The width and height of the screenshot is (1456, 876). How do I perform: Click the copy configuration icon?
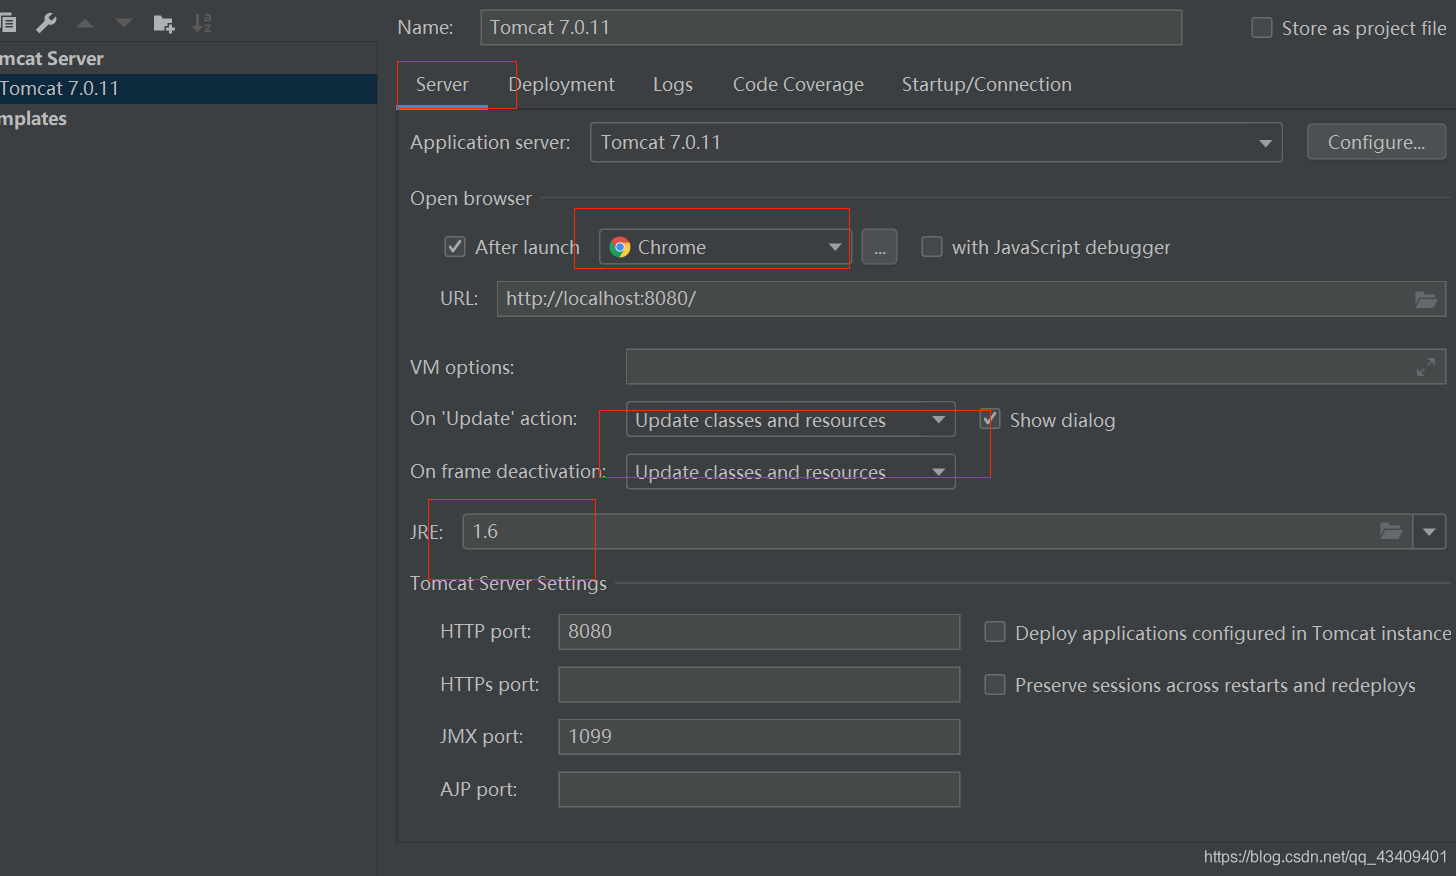pyautogui.click(x=8, y=23)
